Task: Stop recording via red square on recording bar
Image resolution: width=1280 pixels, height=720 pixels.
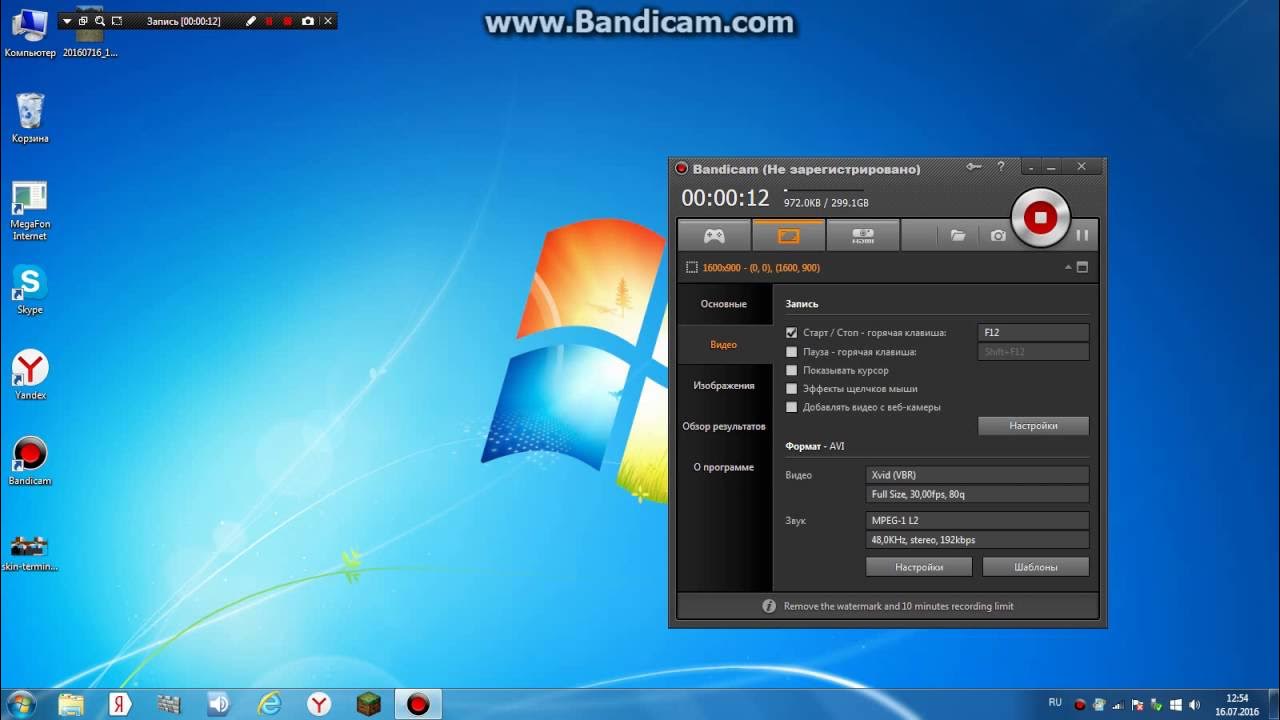Action: pyautogui.click(x=269, y=21)
